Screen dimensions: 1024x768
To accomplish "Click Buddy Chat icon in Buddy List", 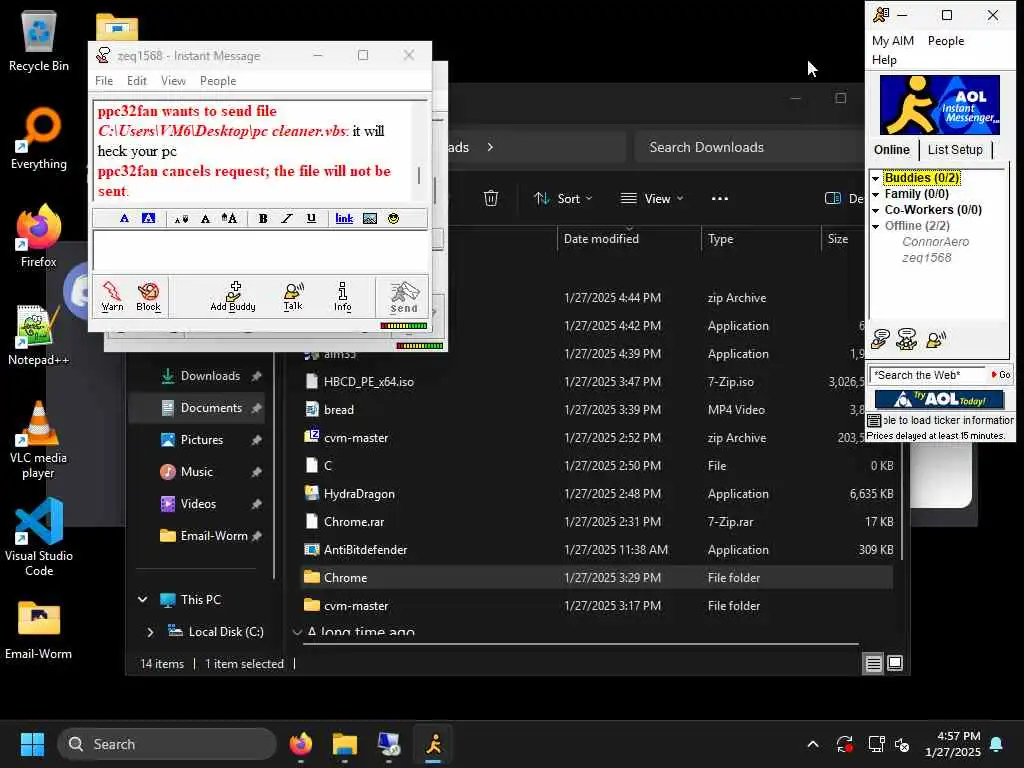I will (x=906, y=338).
